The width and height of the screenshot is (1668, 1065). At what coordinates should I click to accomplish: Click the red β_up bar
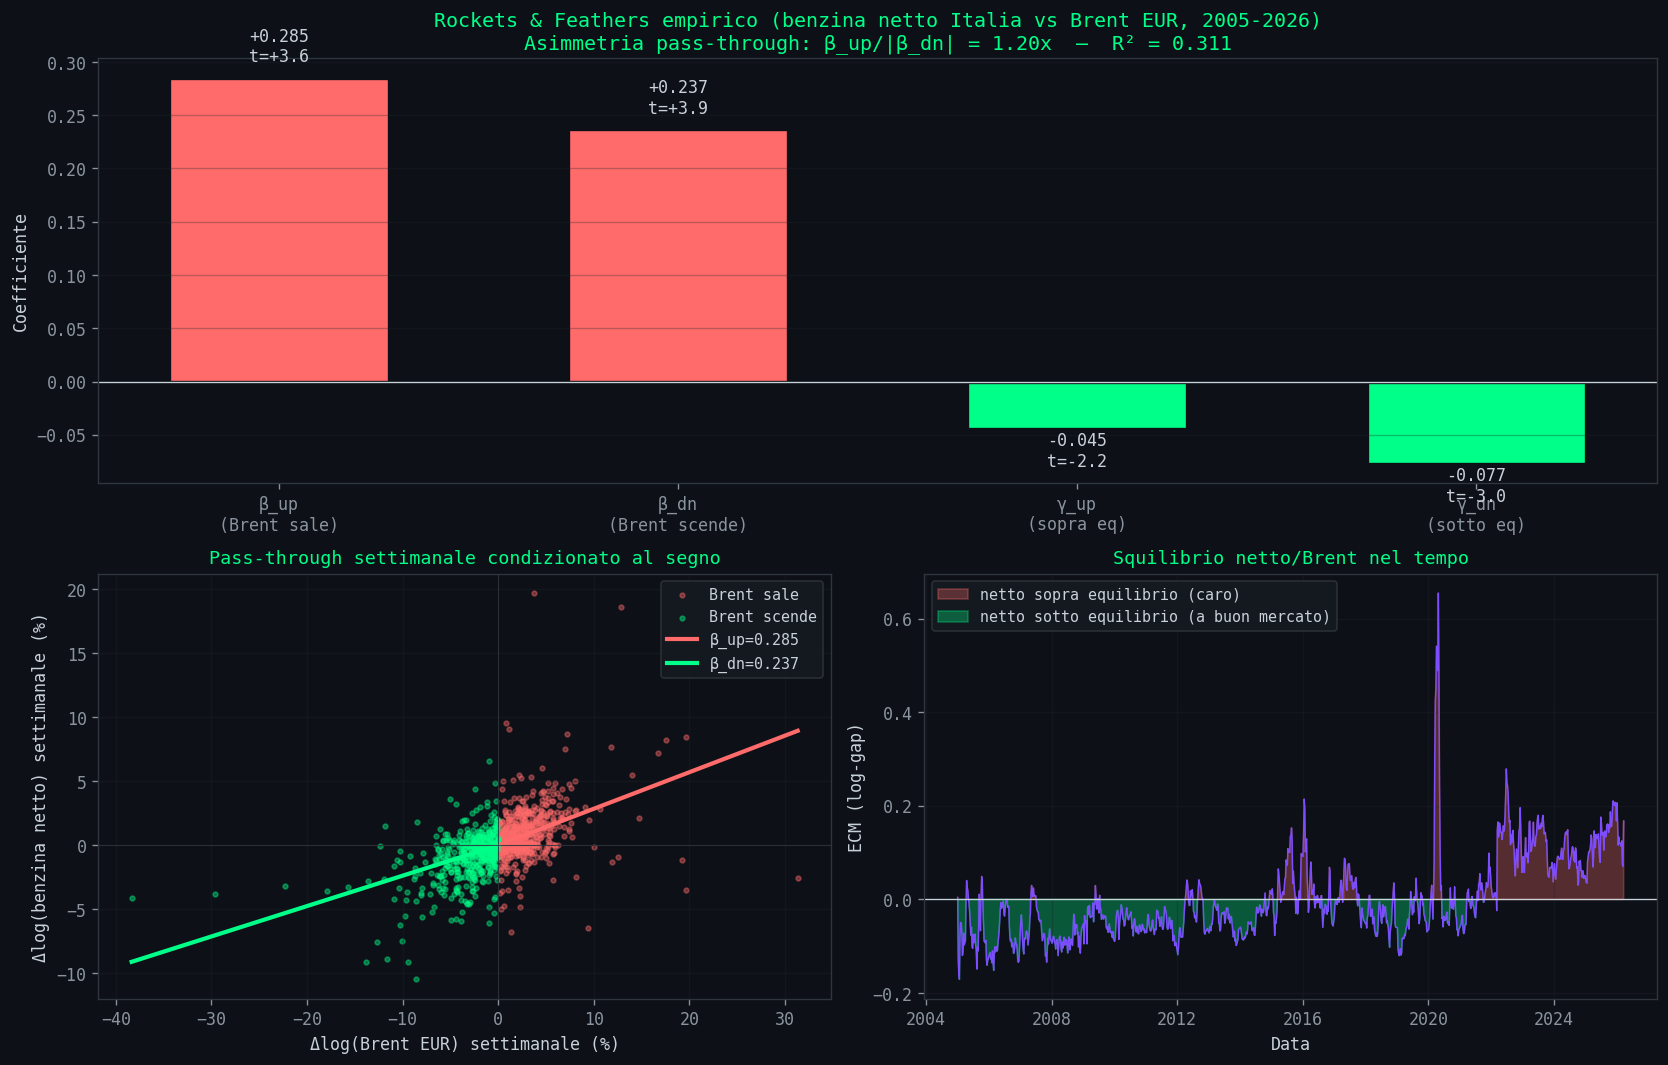[x=279, y=231]
